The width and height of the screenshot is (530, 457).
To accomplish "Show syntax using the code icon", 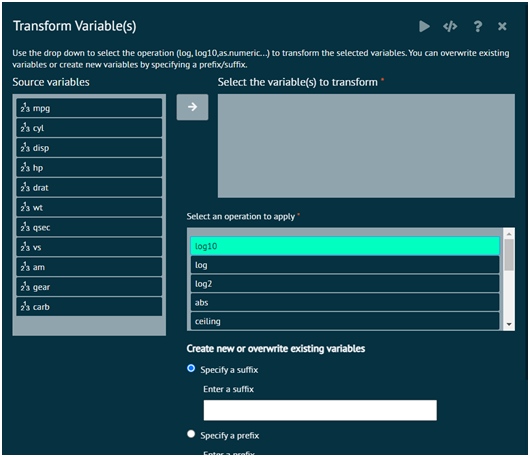I will (450, 26).
